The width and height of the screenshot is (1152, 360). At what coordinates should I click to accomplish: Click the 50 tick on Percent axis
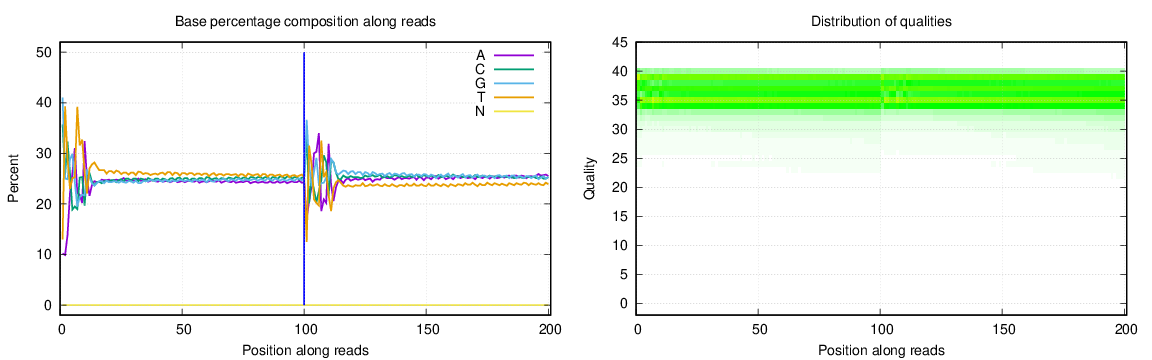coord(46,52)
